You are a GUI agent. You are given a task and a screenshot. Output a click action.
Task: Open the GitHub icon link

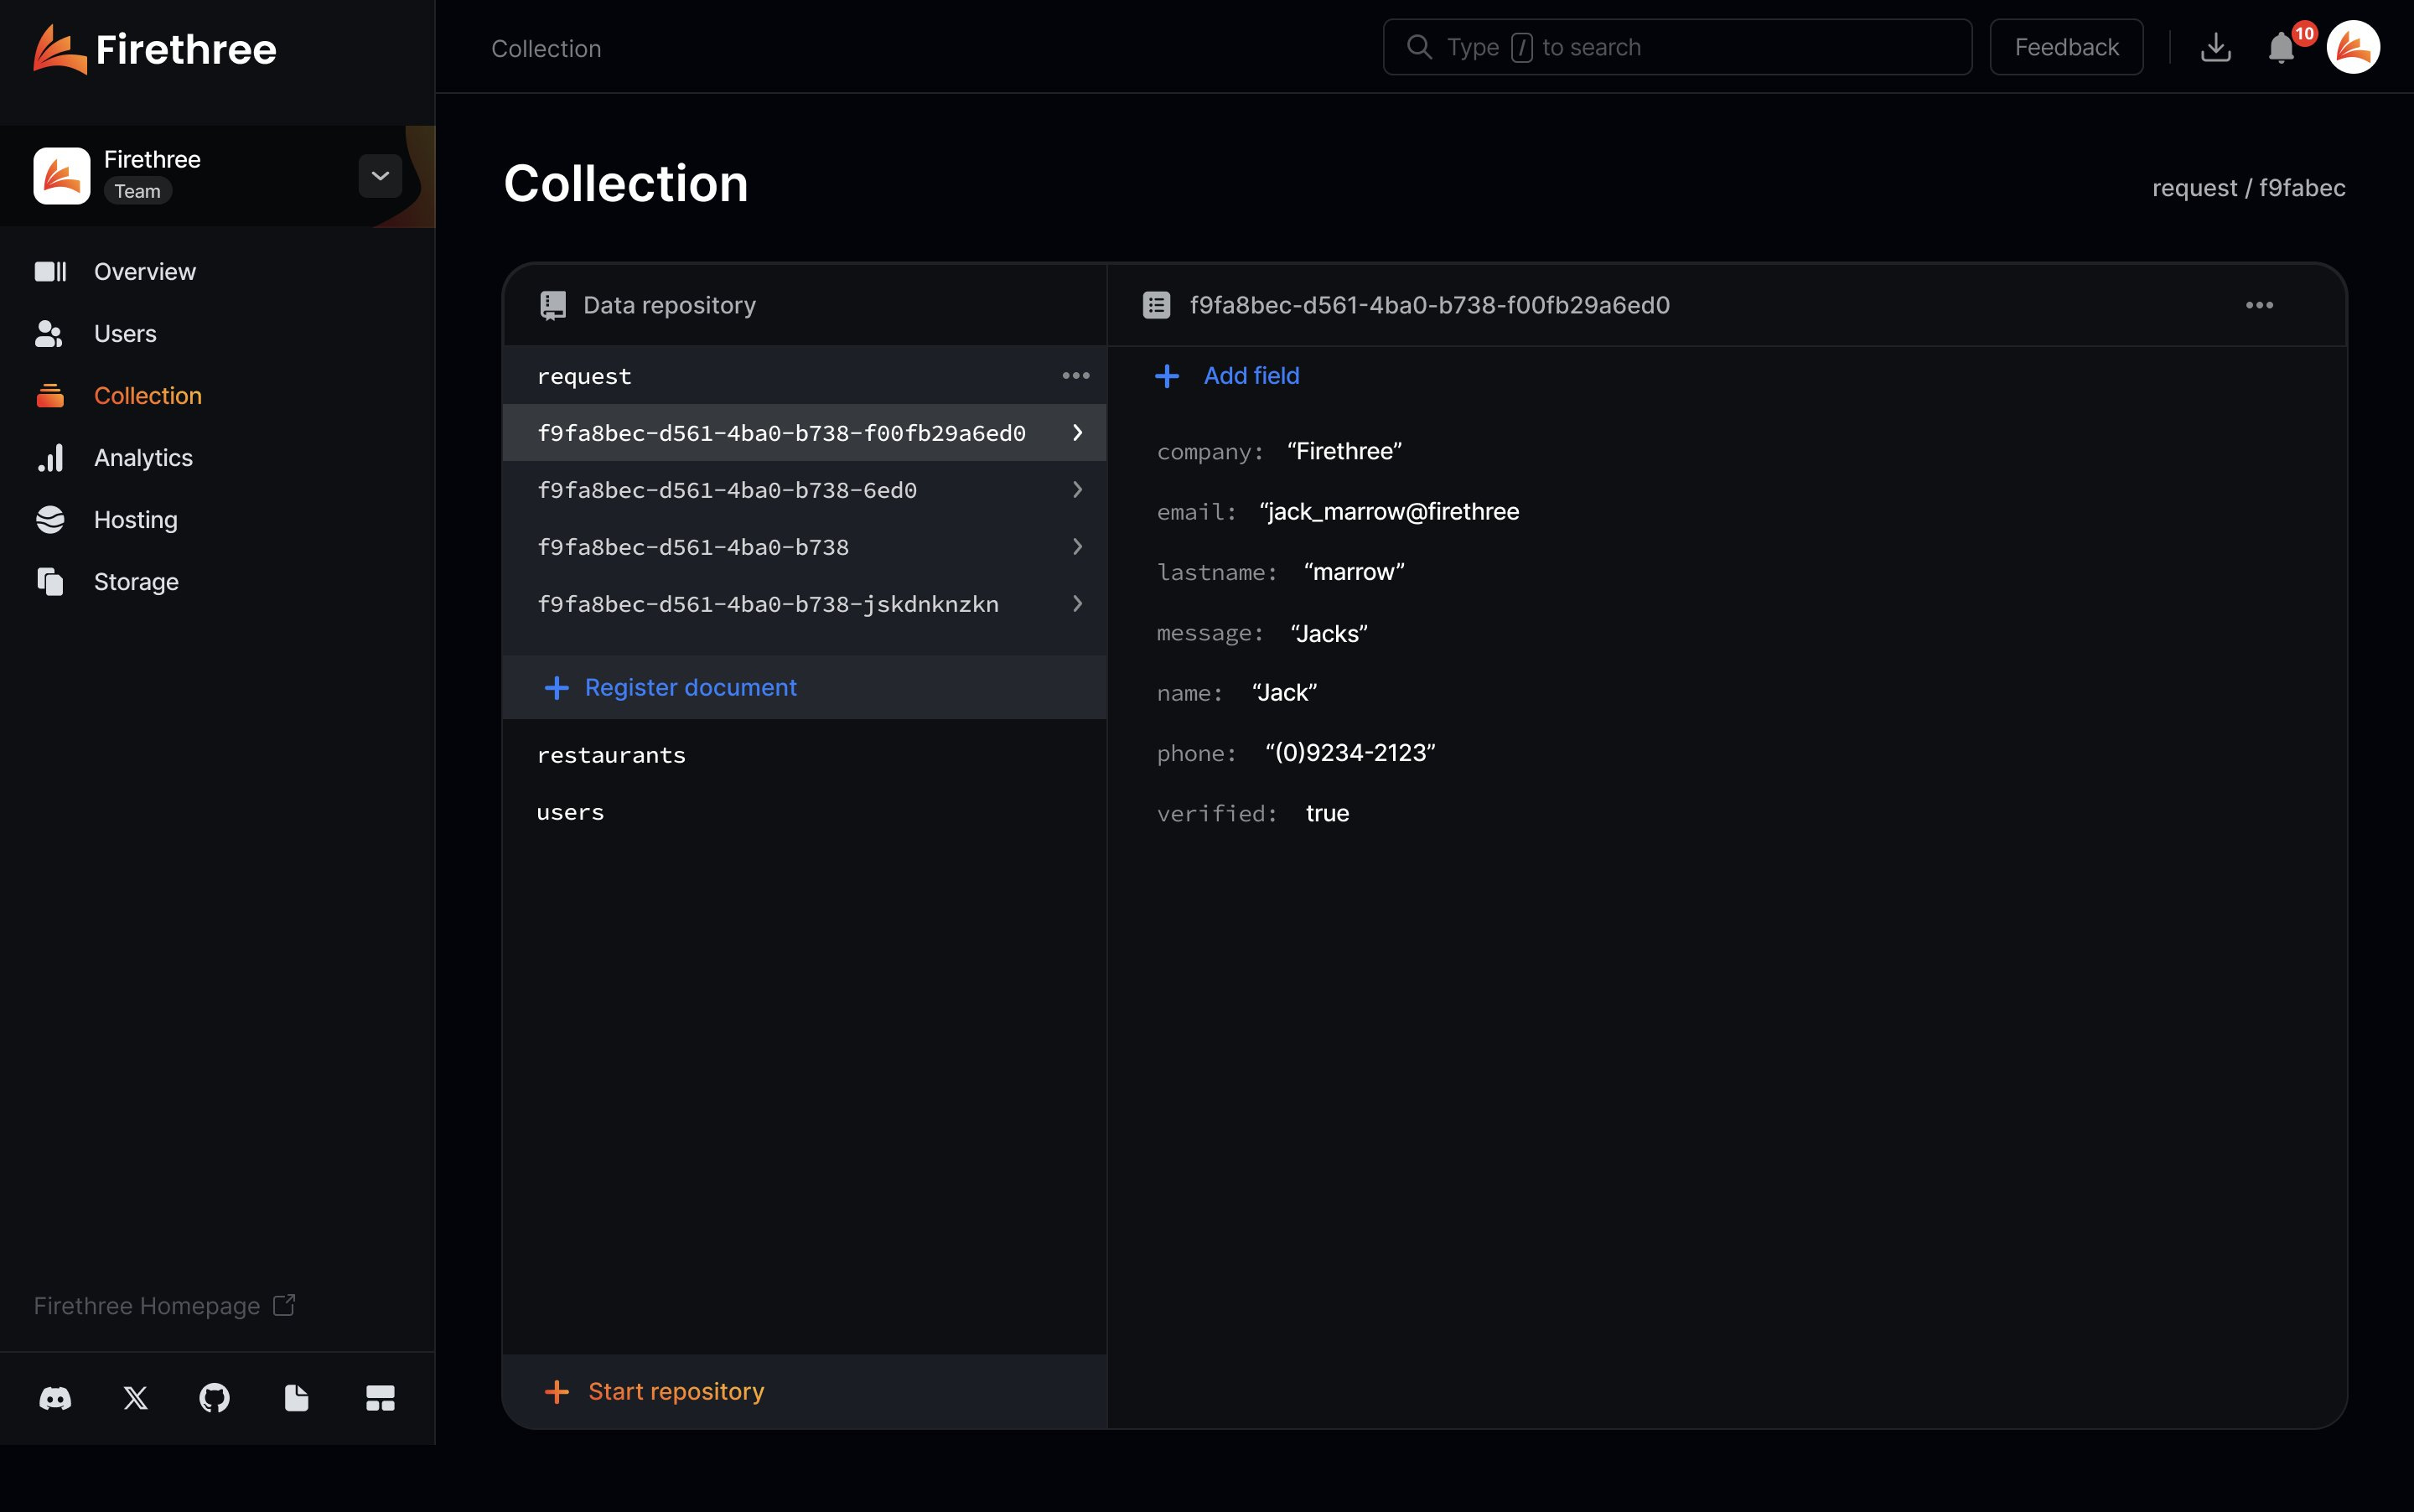[214, 1398]
